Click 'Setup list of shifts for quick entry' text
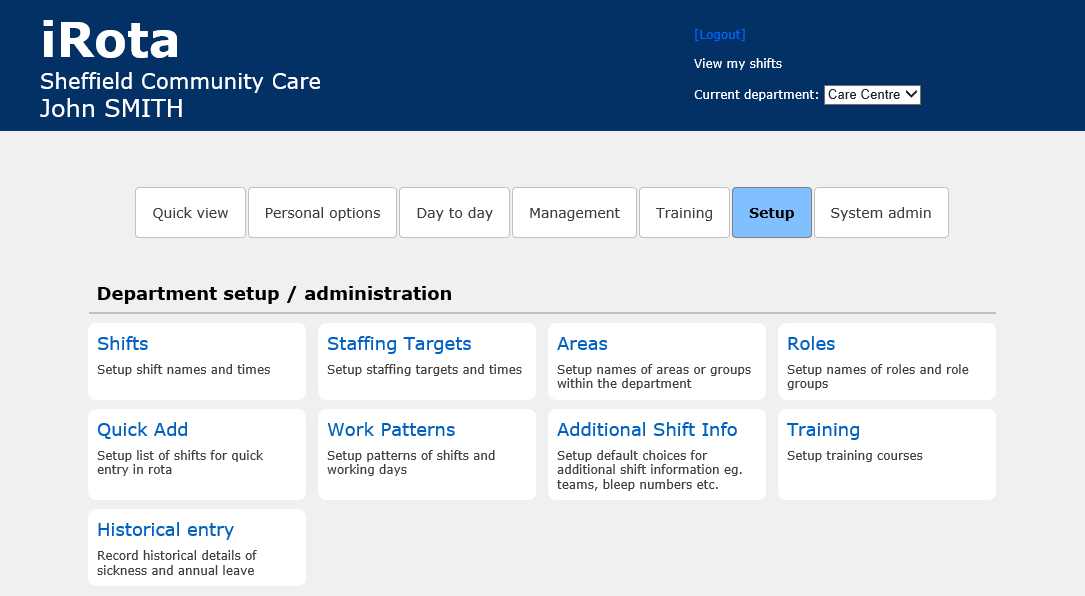 (x=180, y=462)
